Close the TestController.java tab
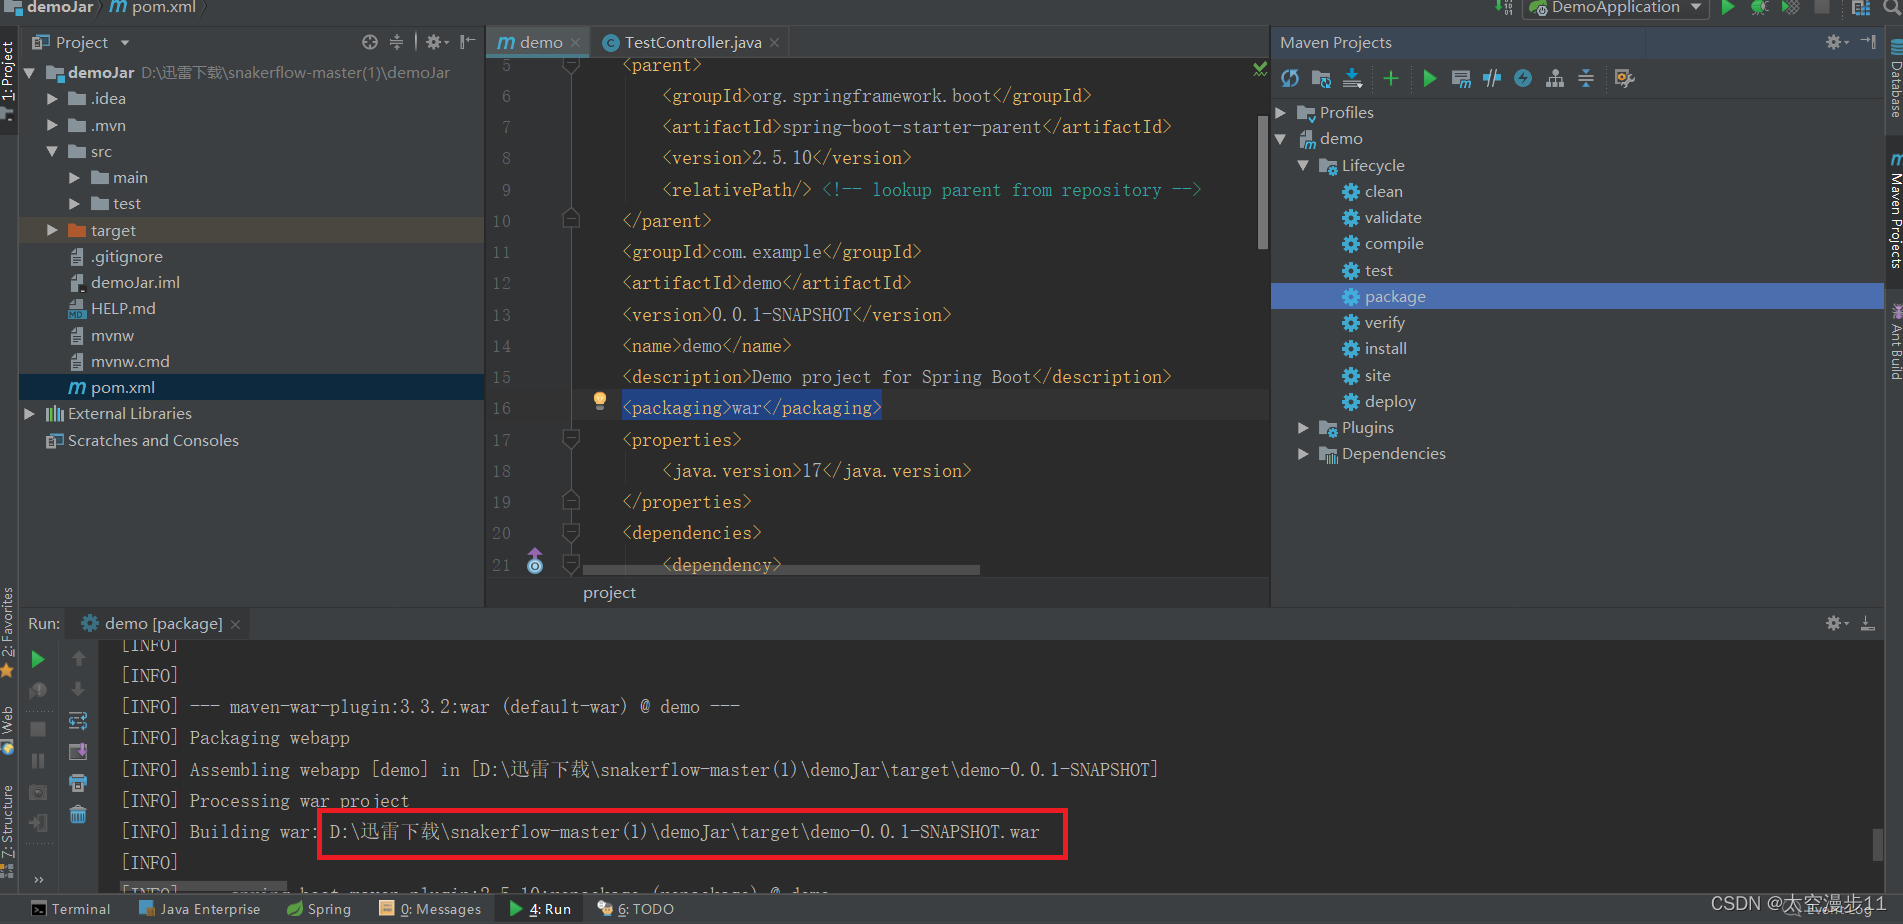Screen dimensions: 1903x924 click(774, 42)
